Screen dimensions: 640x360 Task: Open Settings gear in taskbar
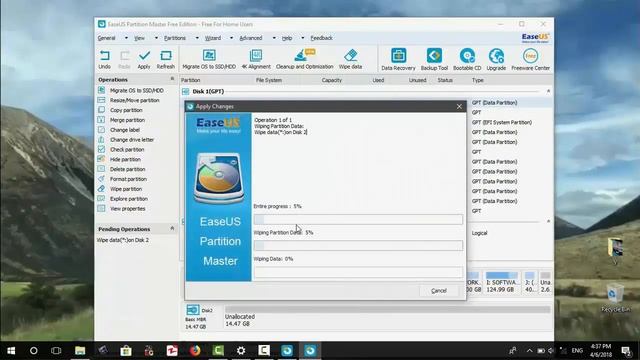[x=241, y=351]
